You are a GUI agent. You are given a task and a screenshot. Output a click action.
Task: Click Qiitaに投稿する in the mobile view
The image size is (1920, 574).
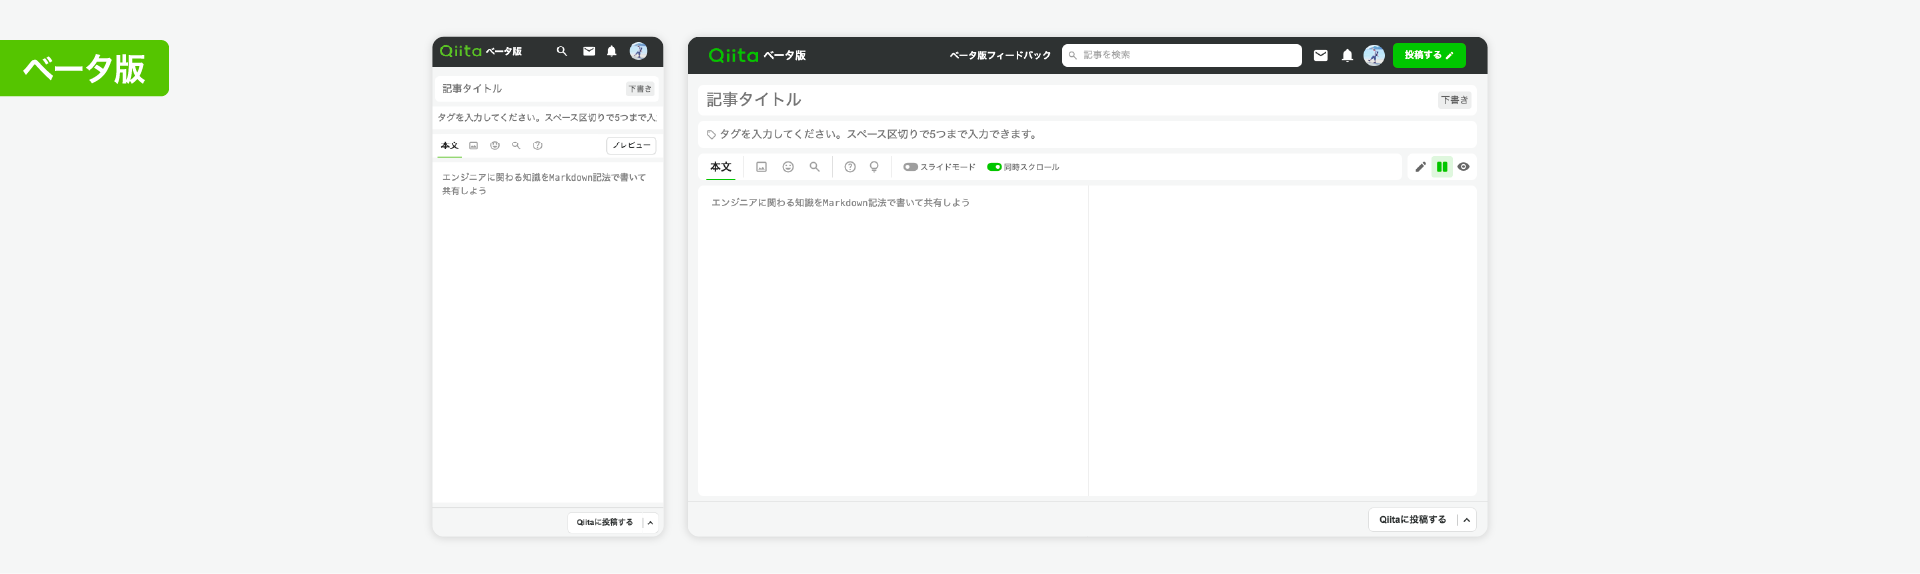click(x=605, y=523)
